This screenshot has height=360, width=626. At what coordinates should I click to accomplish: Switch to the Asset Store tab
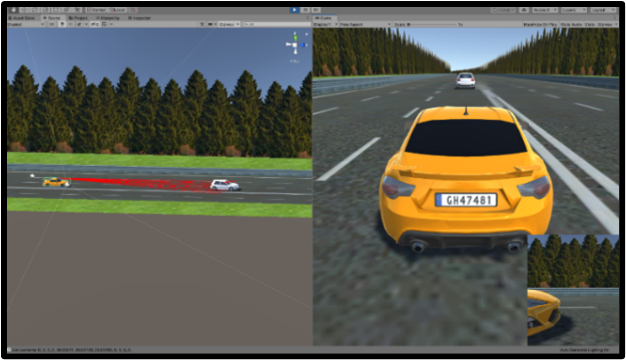click(x=23, y=18)
